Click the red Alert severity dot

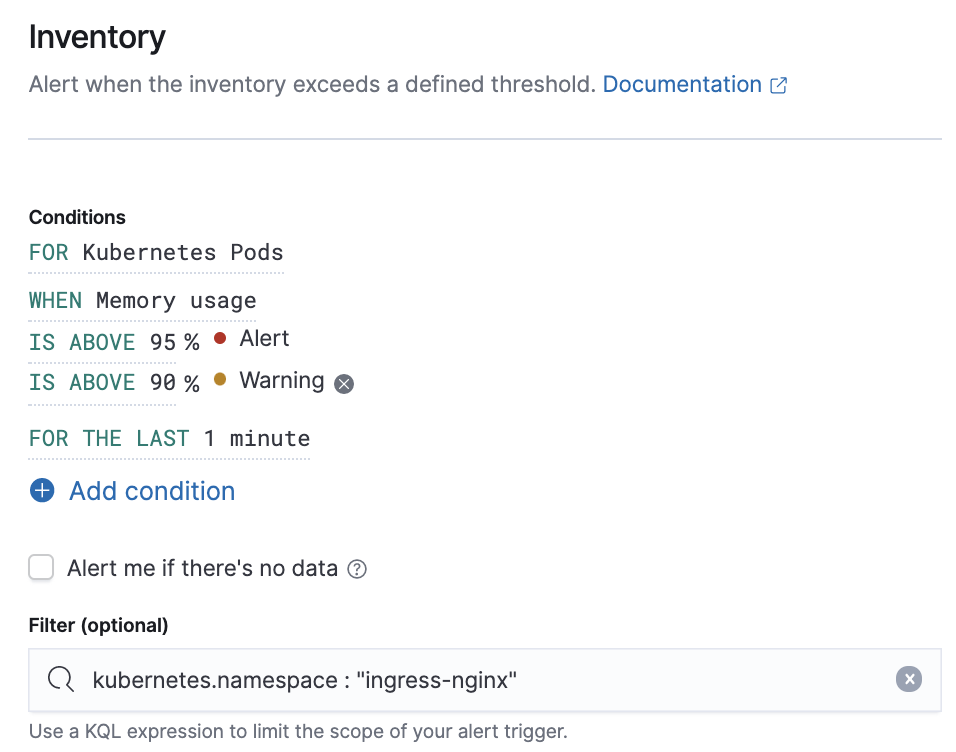[x=219, y=338]
